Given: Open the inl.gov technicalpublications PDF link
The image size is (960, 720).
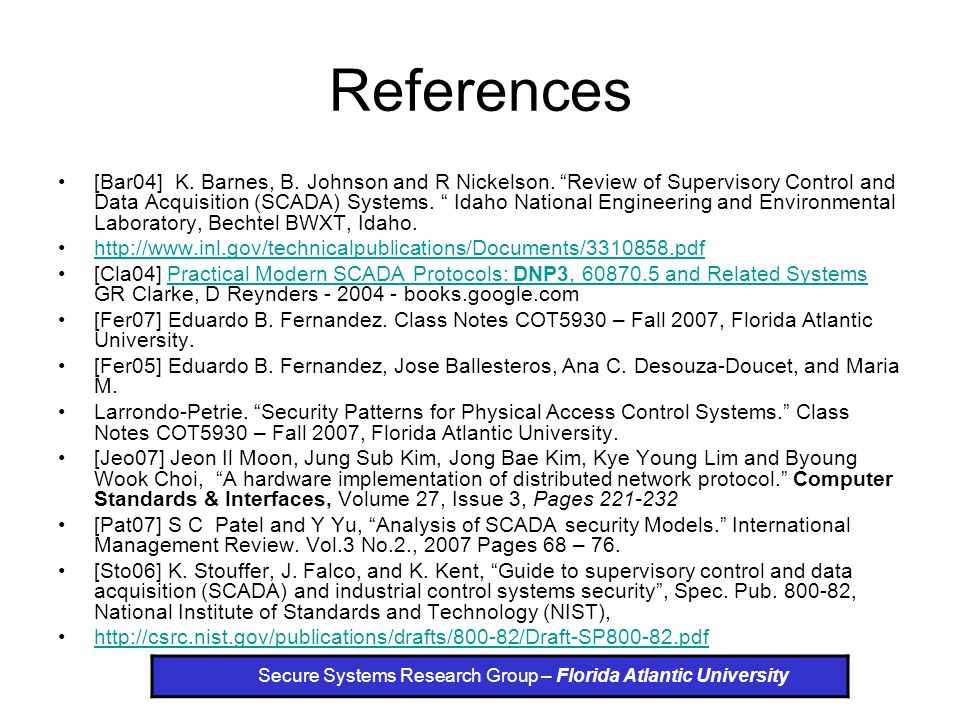Looking at the screenshot, I should click(x=399, y=248).
